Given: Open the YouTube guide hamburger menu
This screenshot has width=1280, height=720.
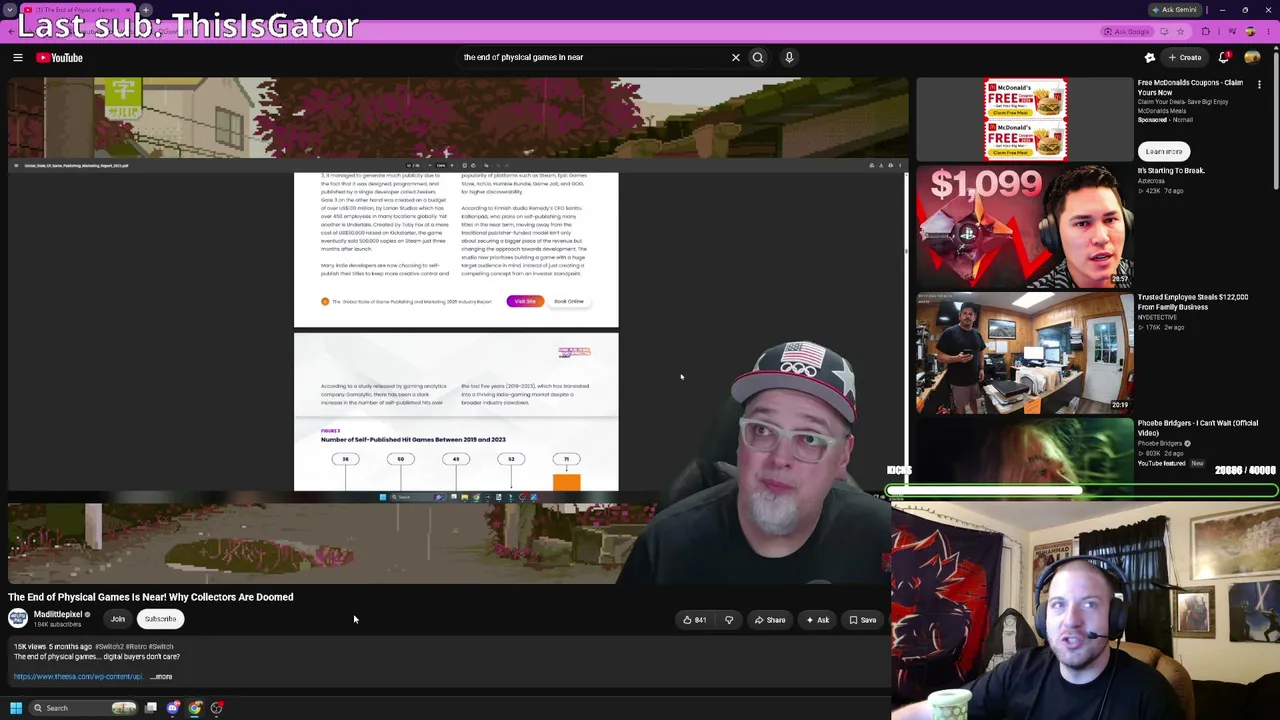Looking at the screenshot, I should point(18,58).
